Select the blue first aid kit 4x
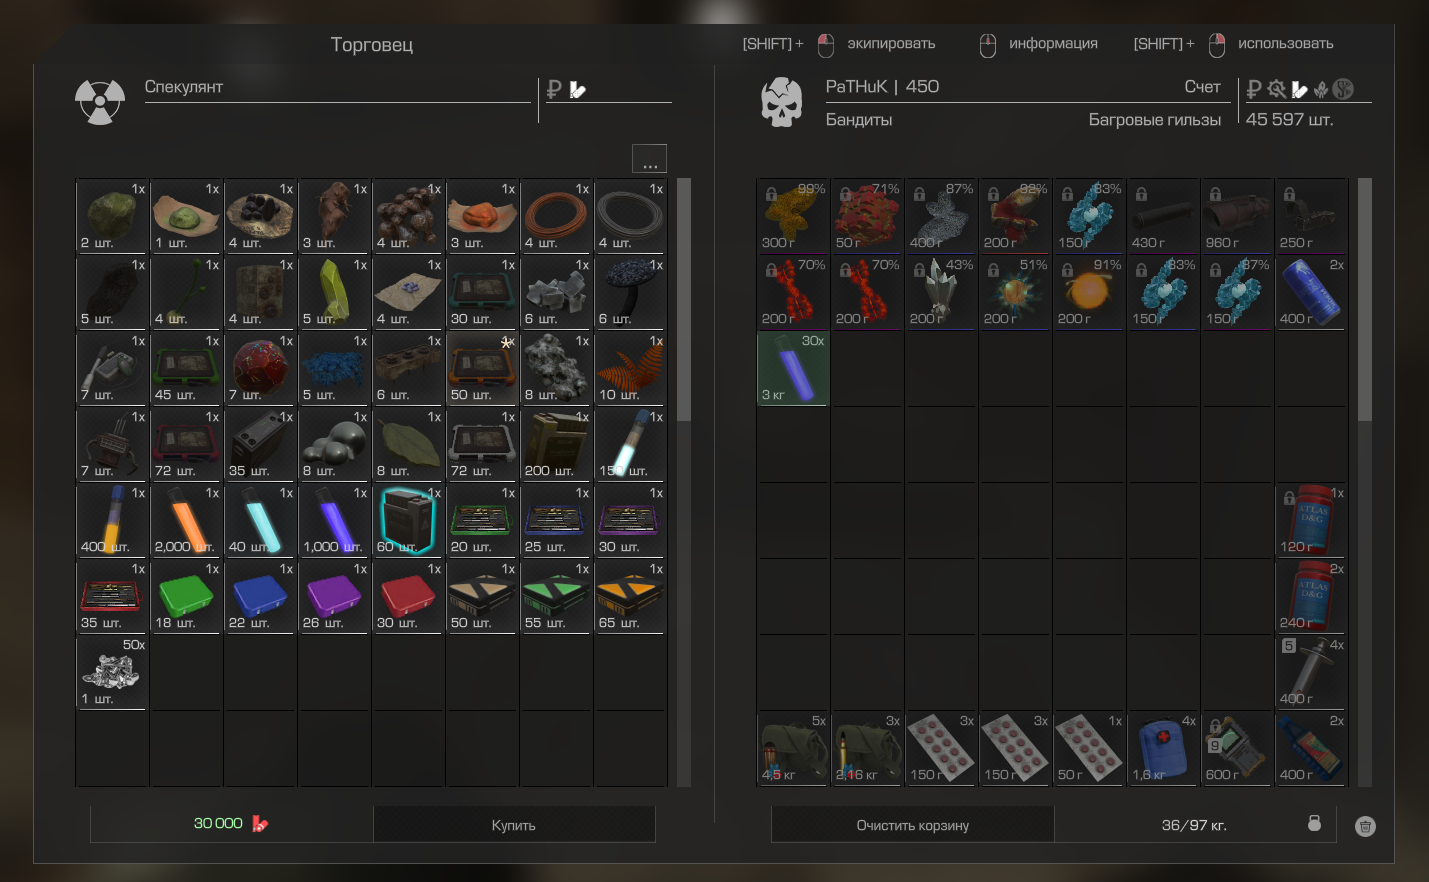 [x=1163, y=748]
